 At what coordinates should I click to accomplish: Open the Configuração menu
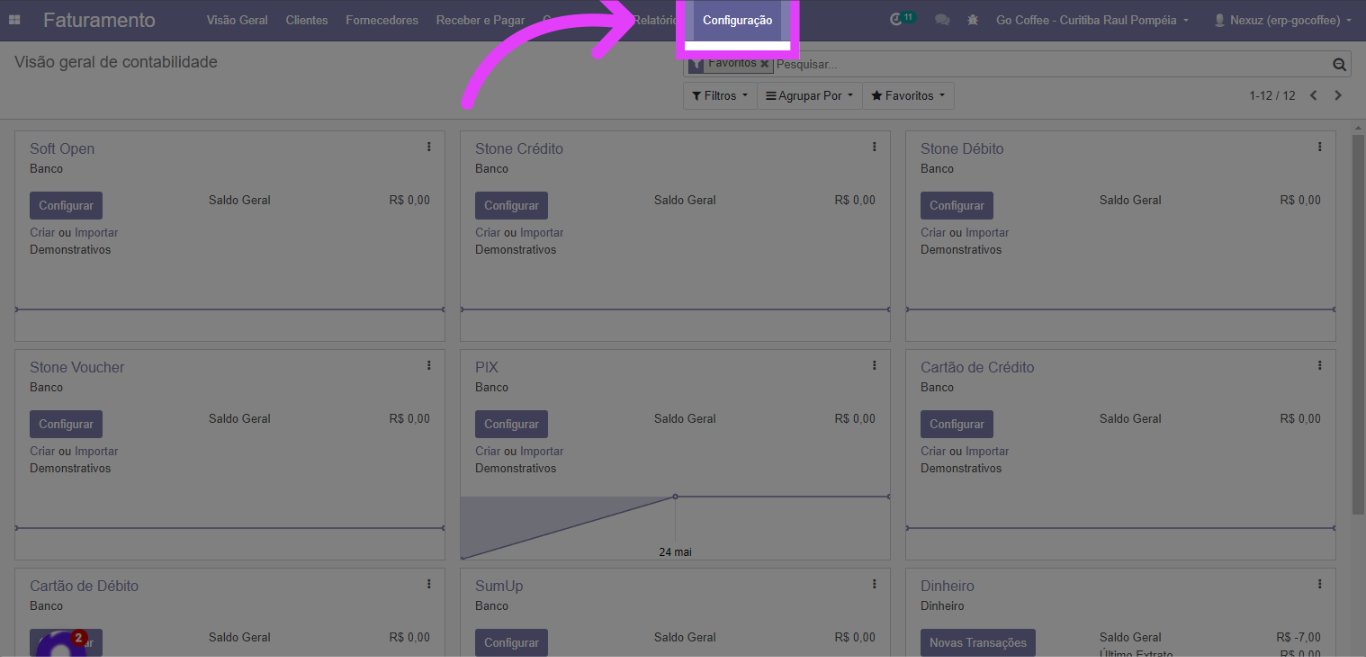737,20
